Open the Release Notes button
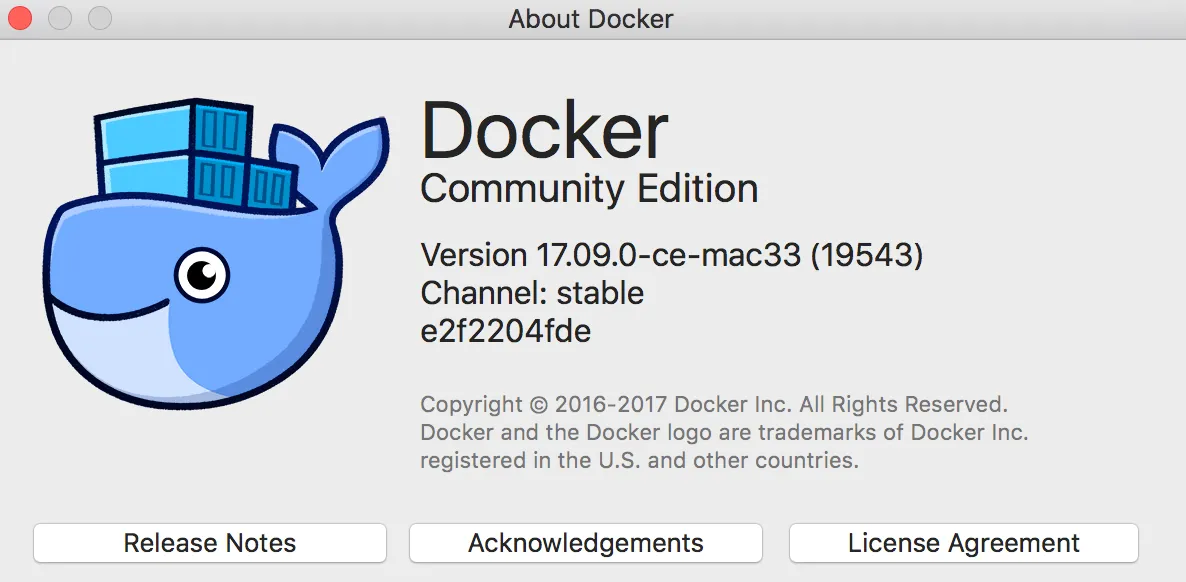 210,543
